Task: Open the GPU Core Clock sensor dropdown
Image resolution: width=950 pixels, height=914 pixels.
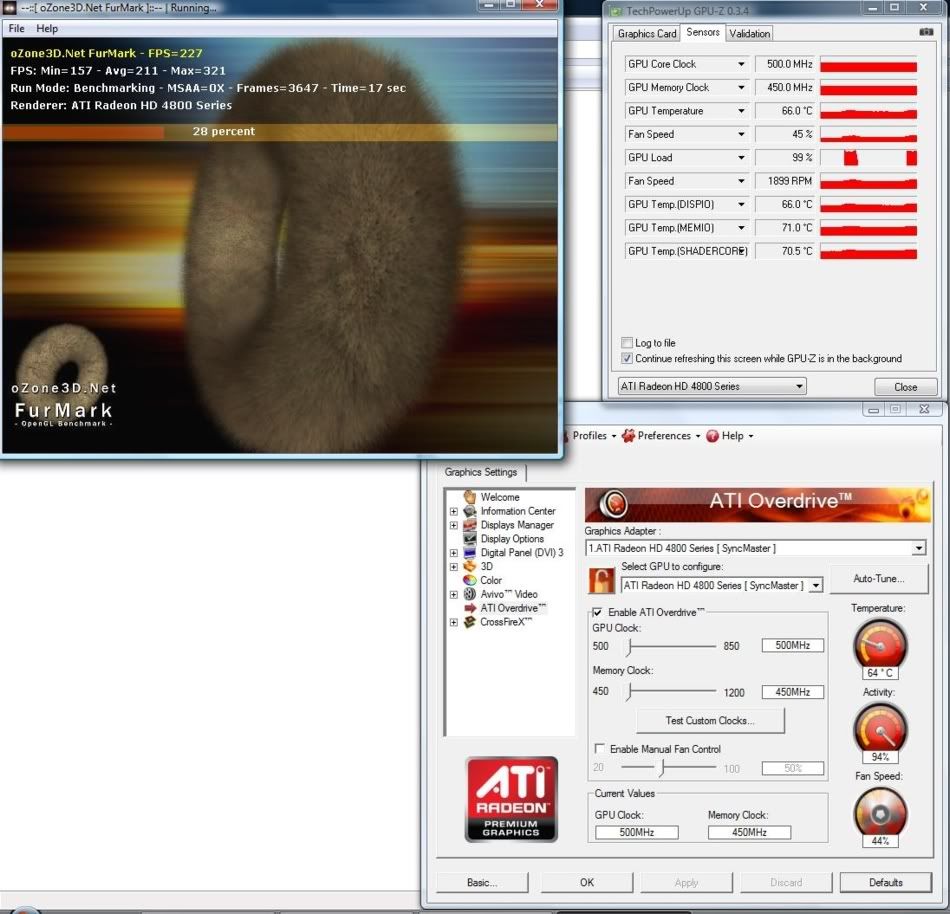Action: pyautogui.click(x=741, y=64)
